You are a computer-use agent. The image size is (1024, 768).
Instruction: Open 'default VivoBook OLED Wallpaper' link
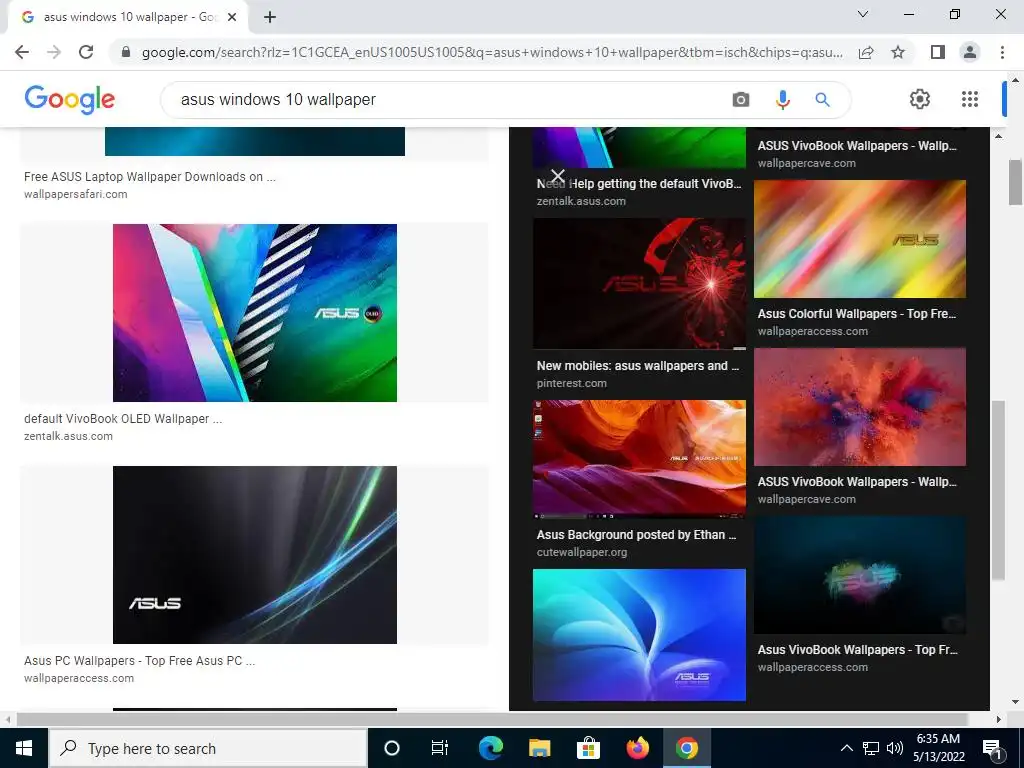pos(123,419)
